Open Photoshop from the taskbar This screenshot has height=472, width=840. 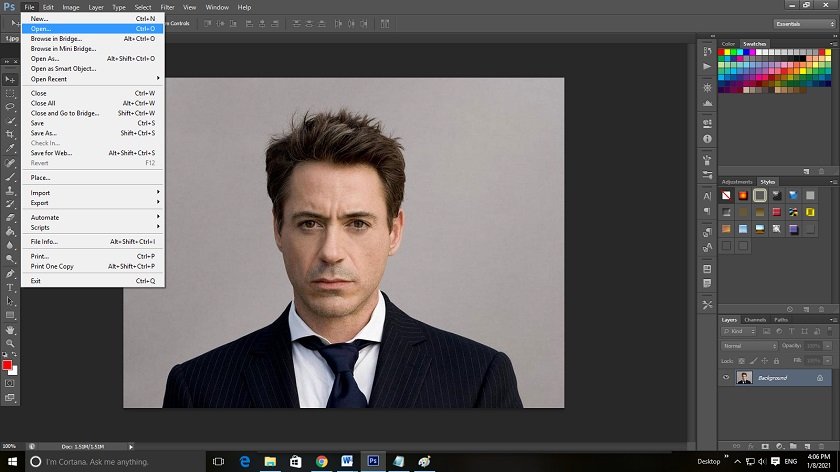click(373, 461)
